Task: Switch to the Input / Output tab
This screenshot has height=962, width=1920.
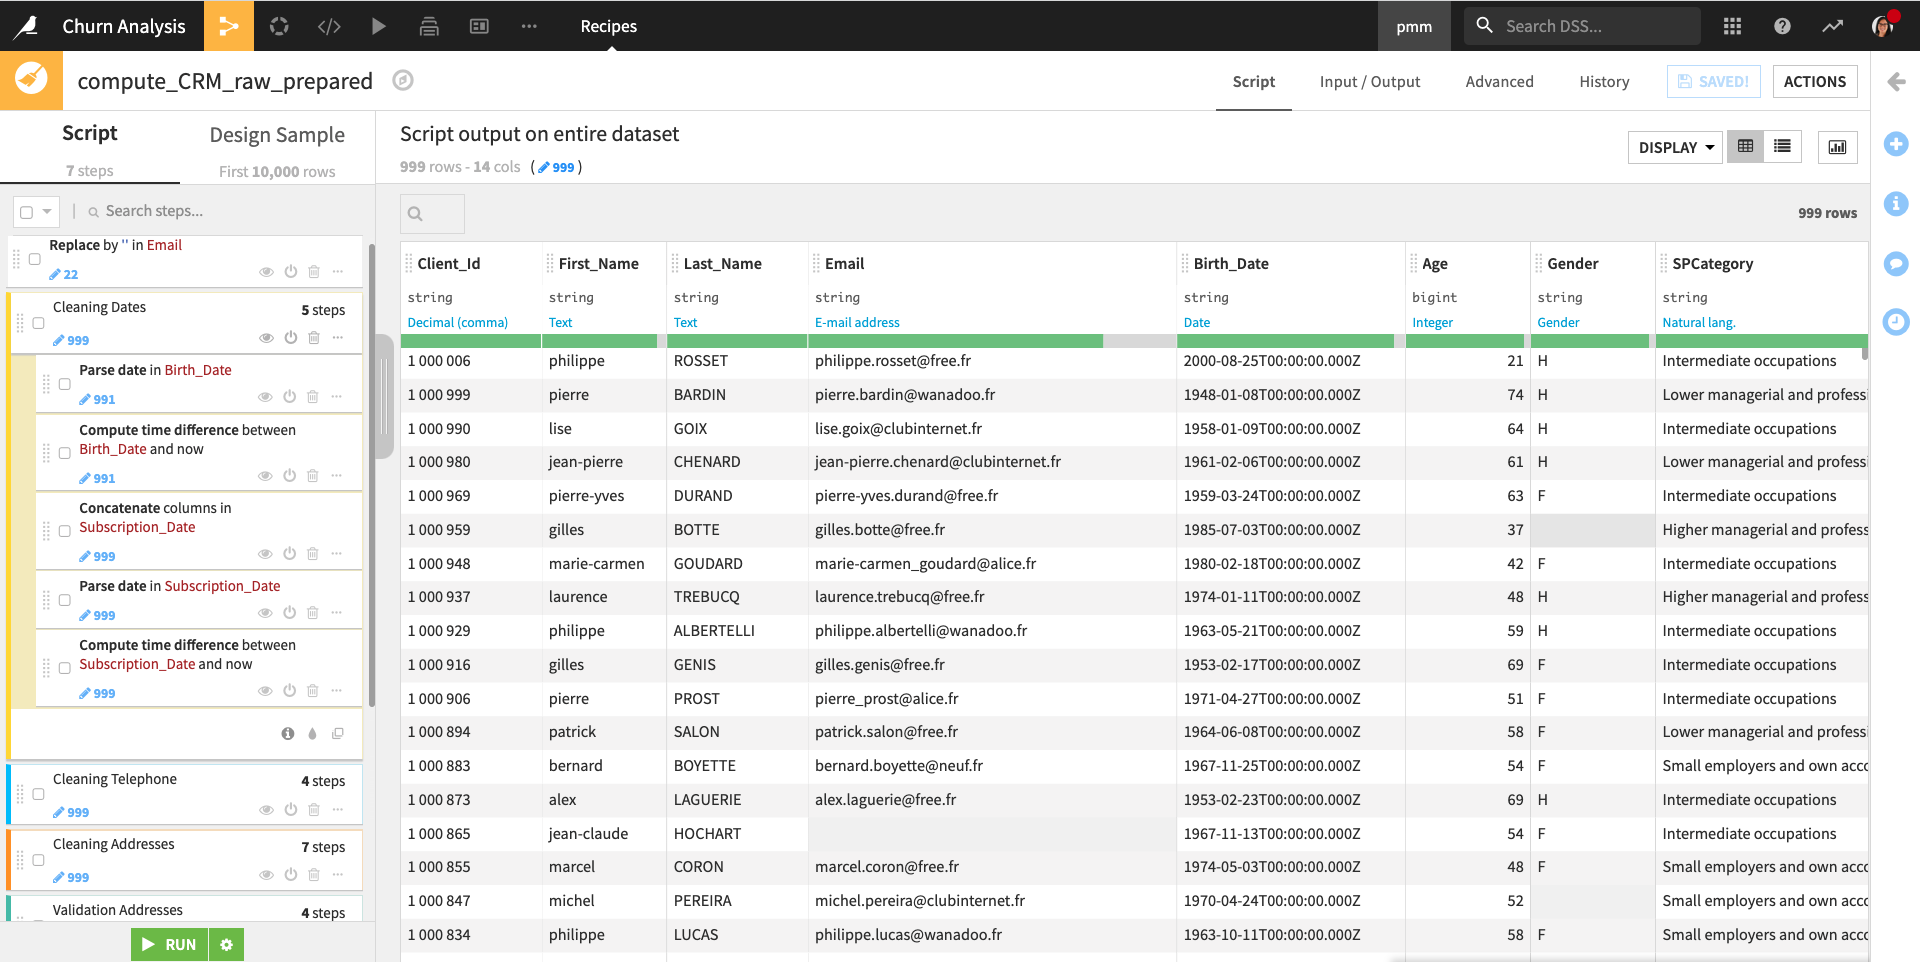Action: [x=1370, y=81]
